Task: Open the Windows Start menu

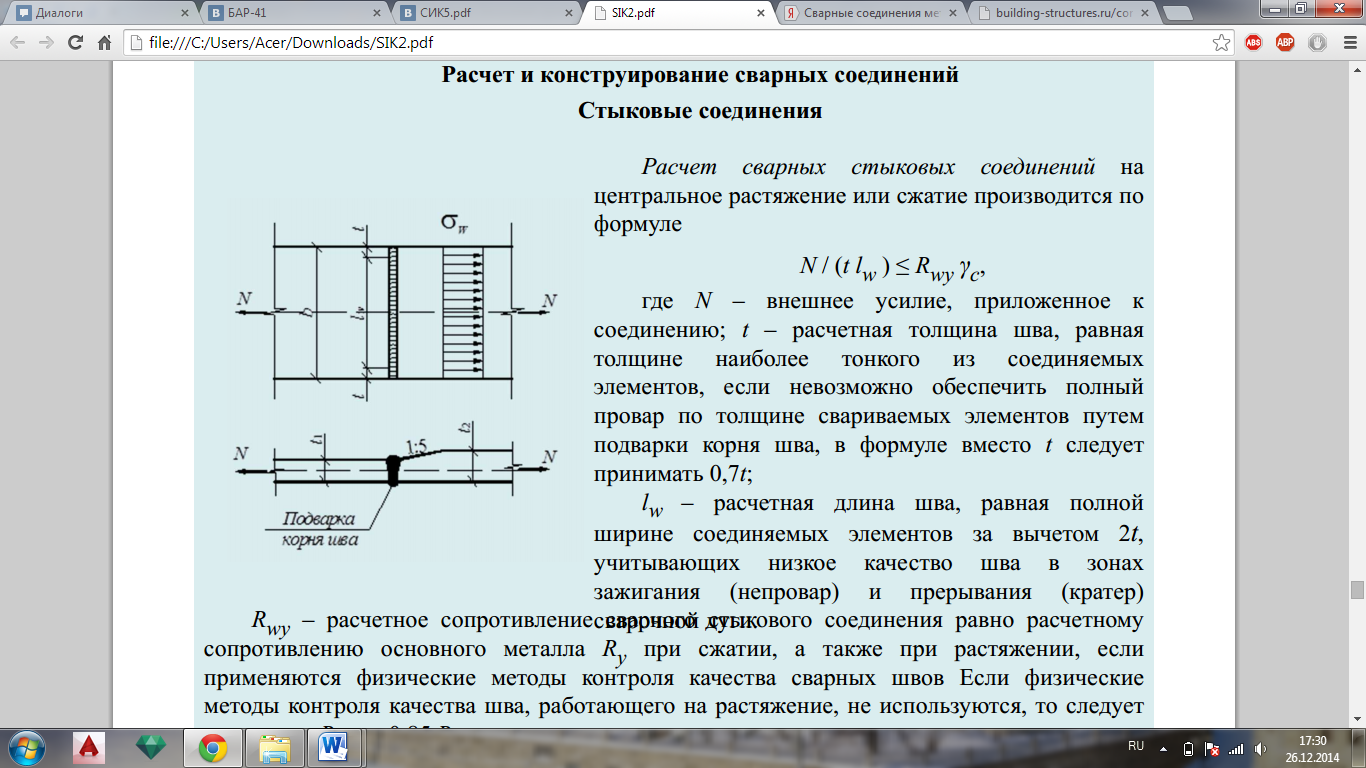Action: click(27, 747)
